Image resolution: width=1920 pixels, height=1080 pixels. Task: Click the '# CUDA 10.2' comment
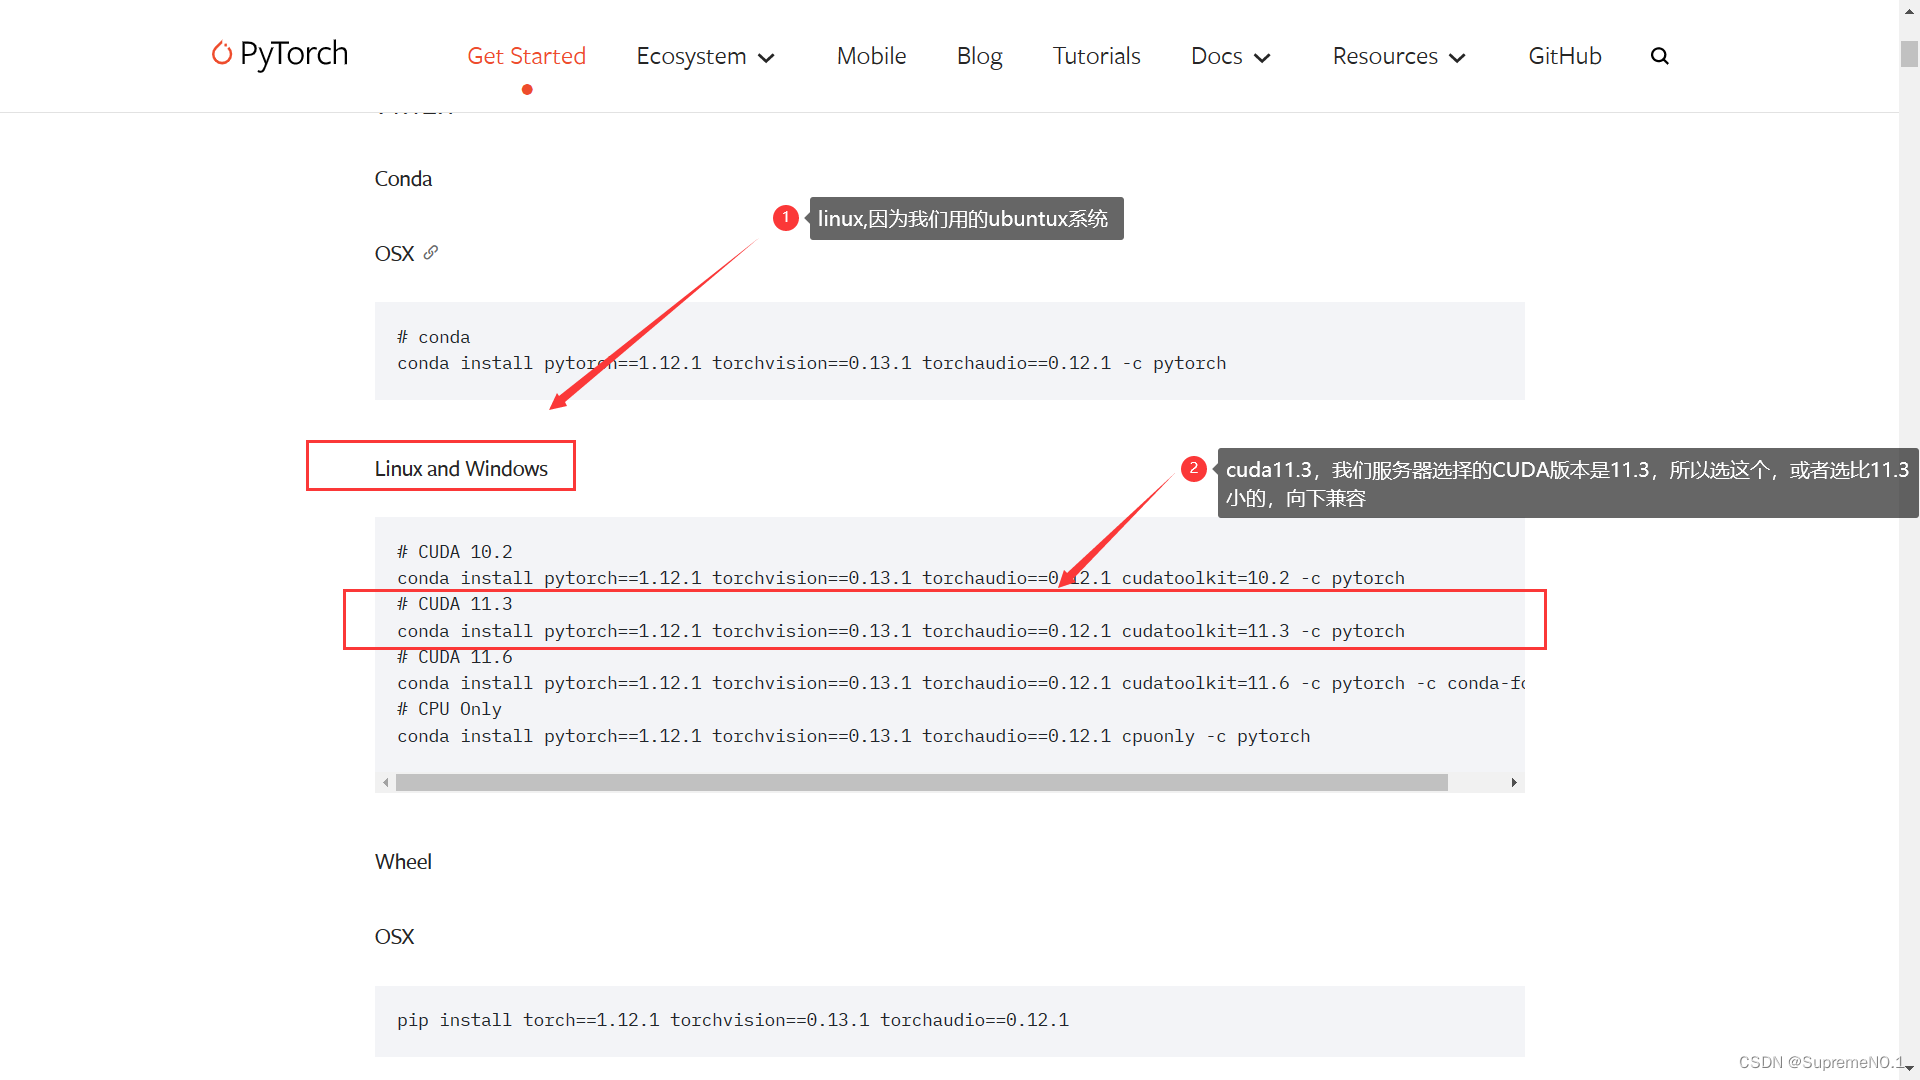pos(454,552)
